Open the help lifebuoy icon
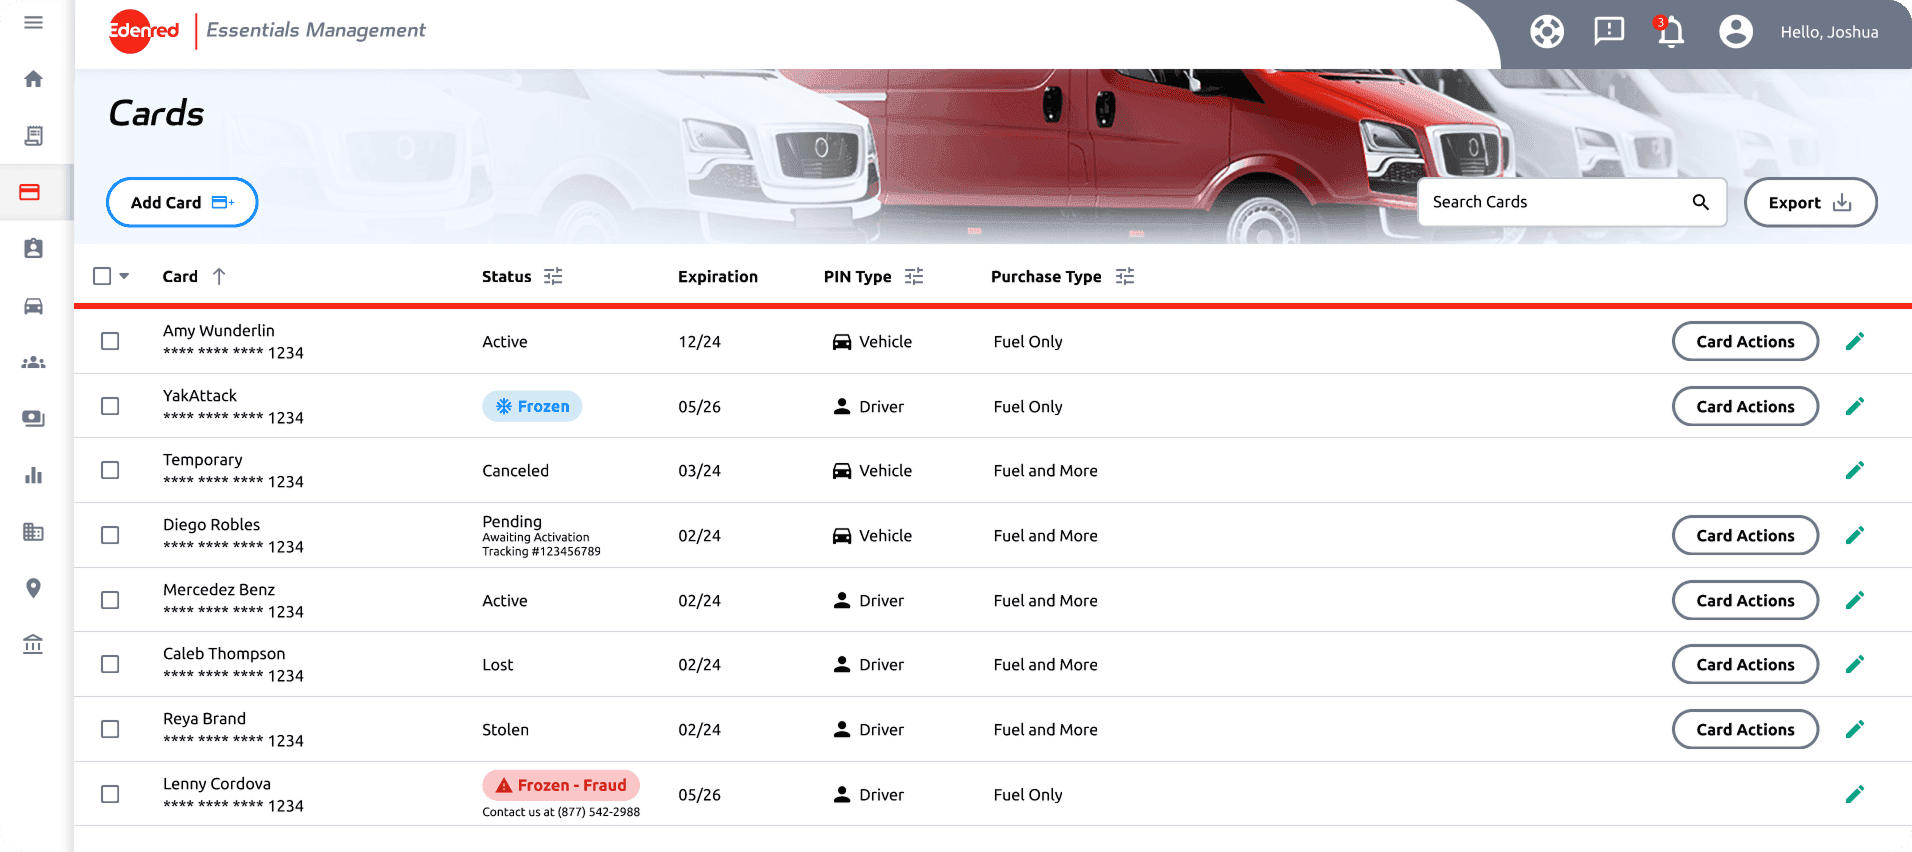Image resolution: width=1912 pixels, height=852 pixels. click(1547, 32)
